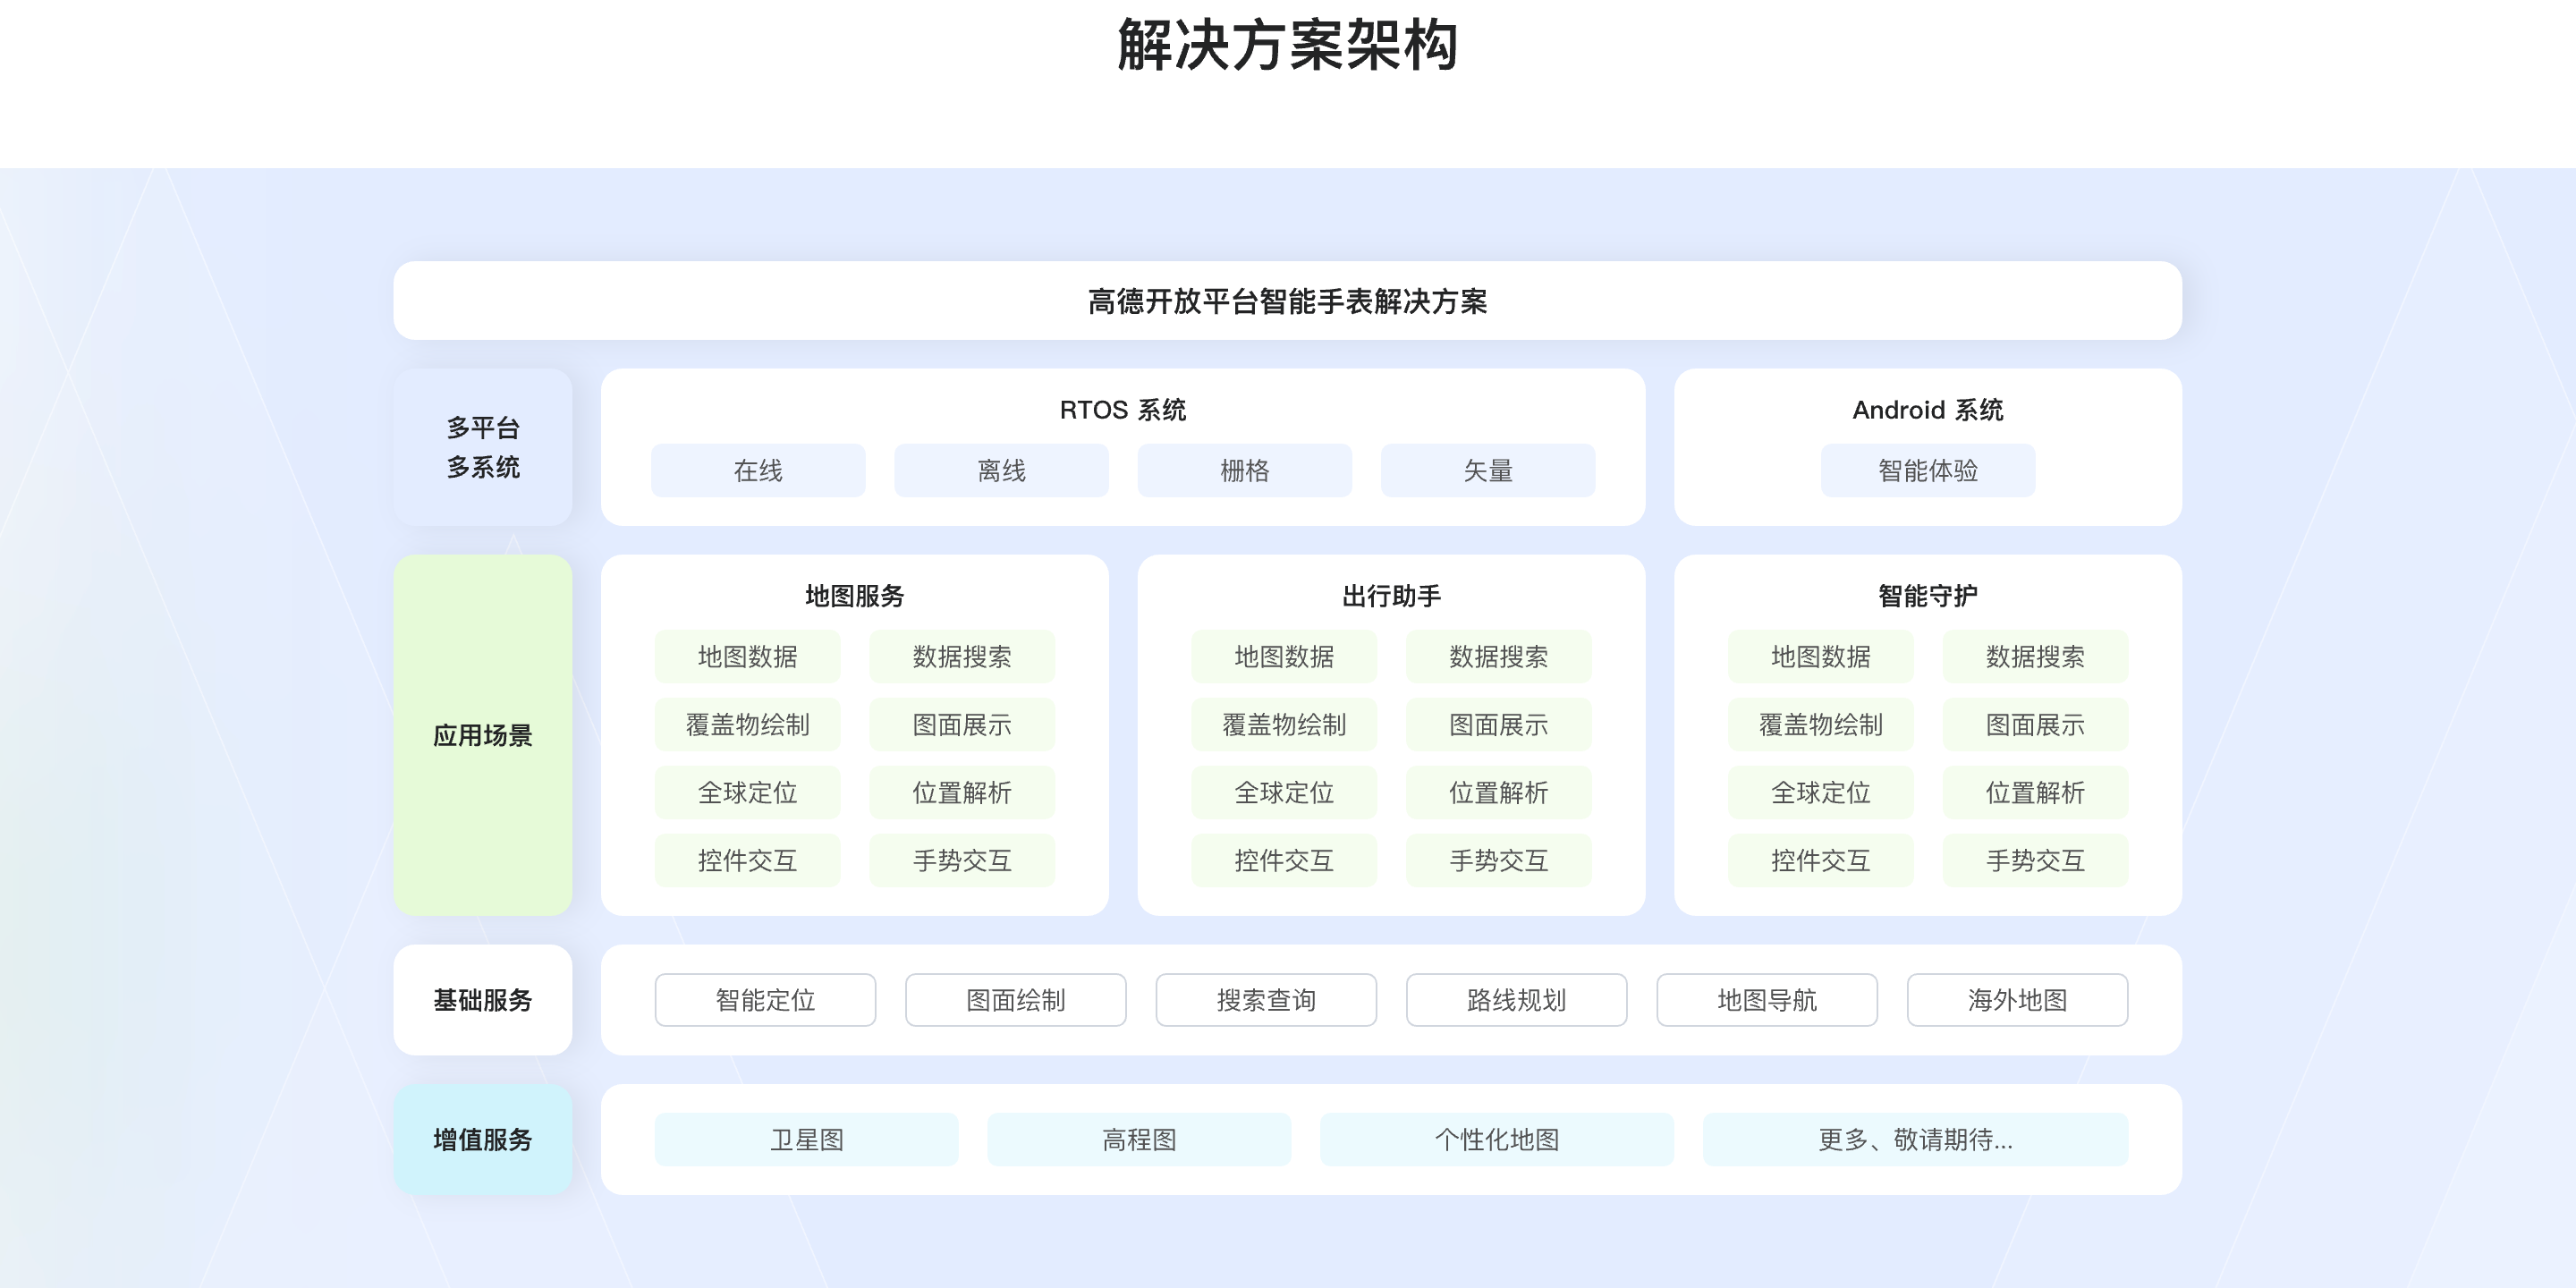Select the 海外地图 button
The width and height of the screenshot is (2576, 1288).
(x=2017, y=1000)
